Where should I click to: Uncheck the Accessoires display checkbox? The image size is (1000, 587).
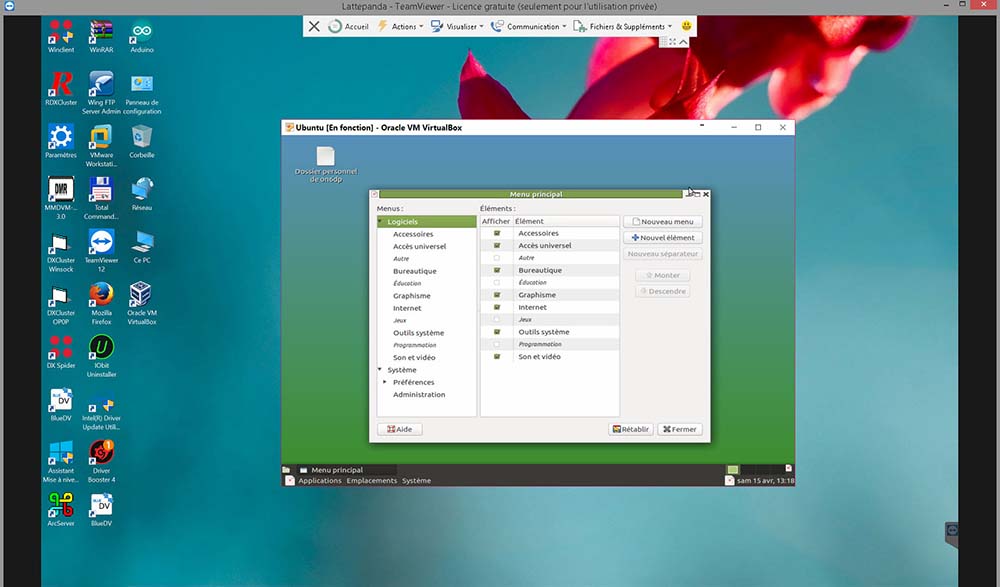(x=497, y=234)
